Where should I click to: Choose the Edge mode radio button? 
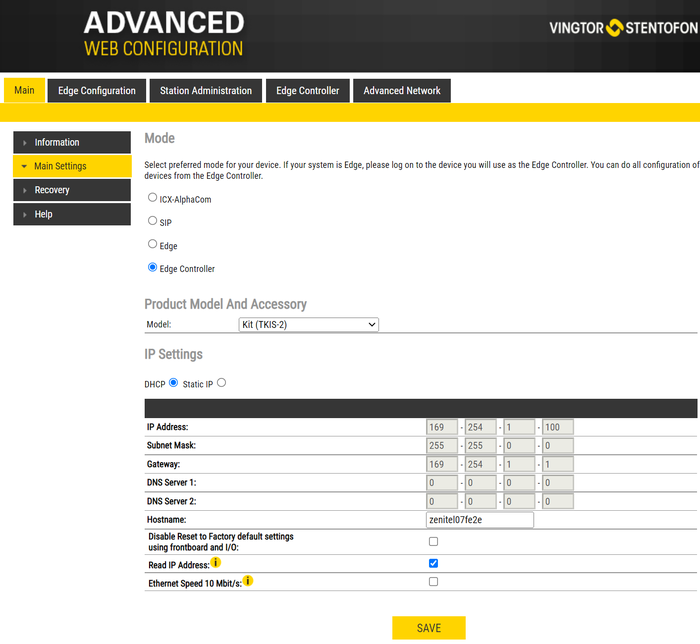(x=153, y=244)
